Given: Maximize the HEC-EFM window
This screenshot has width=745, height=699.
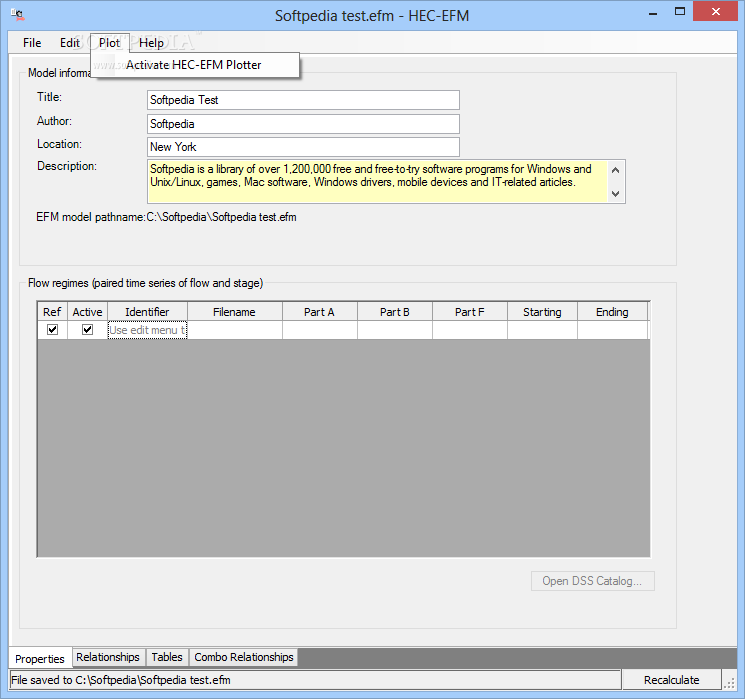Looking at the screenshot, I should (680, 12).
